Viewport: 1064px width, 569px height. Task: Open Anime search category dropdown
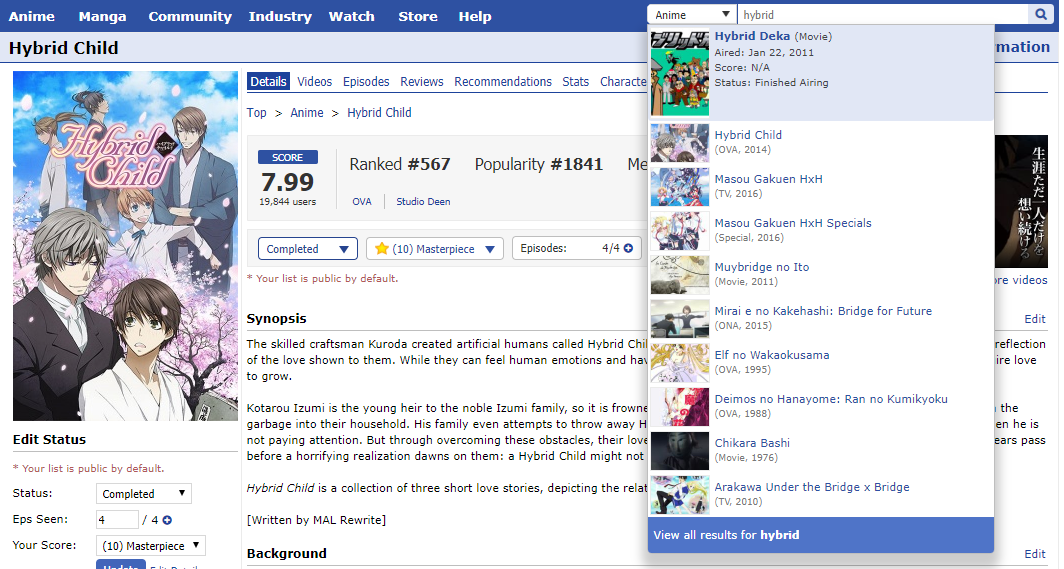tap(692, 15)
